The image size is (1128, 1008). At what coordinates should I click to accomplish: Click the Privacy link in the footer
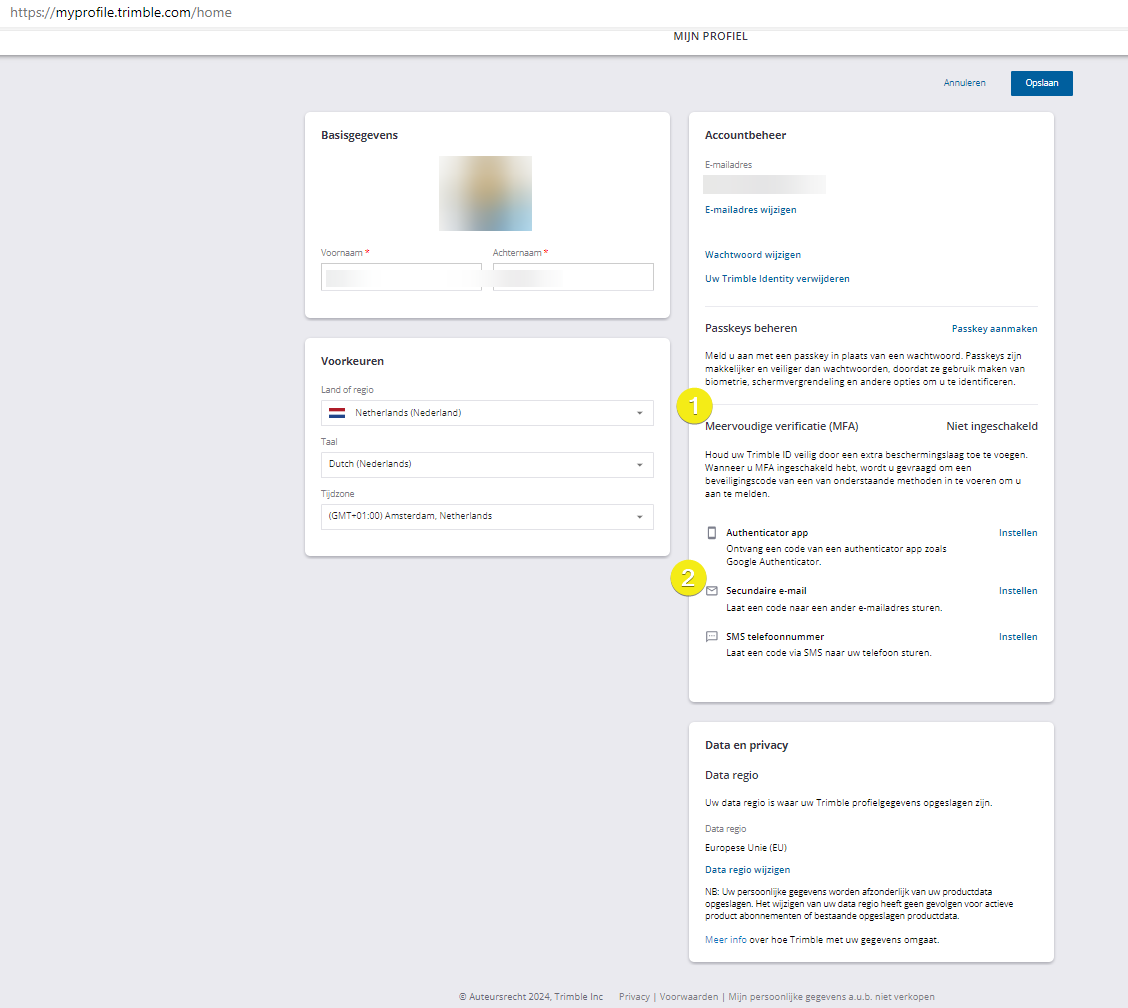pos(634,996)
